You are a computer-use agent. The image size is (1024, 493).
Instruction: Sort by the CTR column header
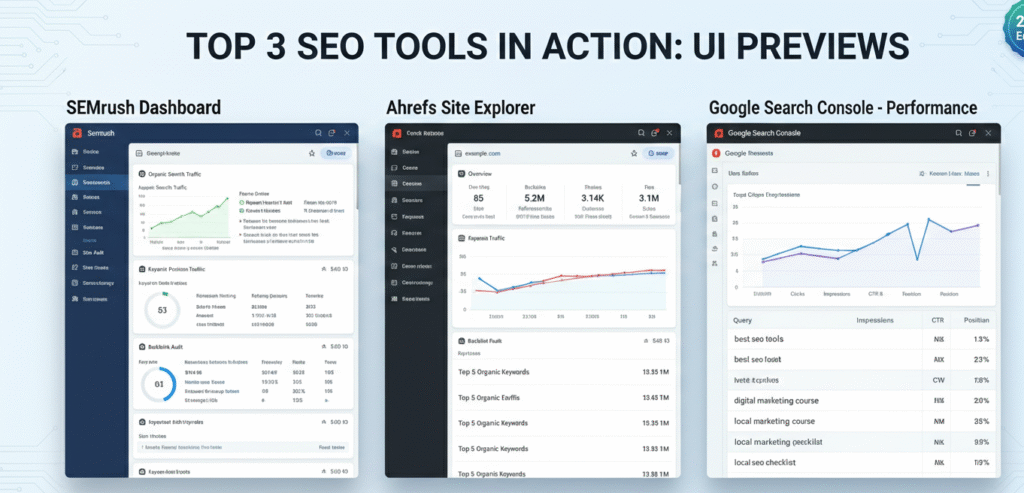point(938,321)
